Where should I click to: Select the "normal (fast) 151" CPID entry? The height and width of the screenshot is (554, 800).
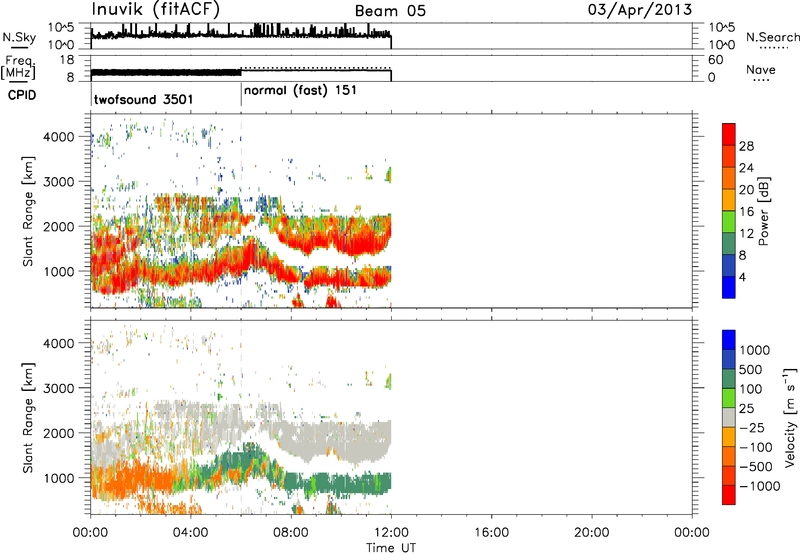click(300, 91)
